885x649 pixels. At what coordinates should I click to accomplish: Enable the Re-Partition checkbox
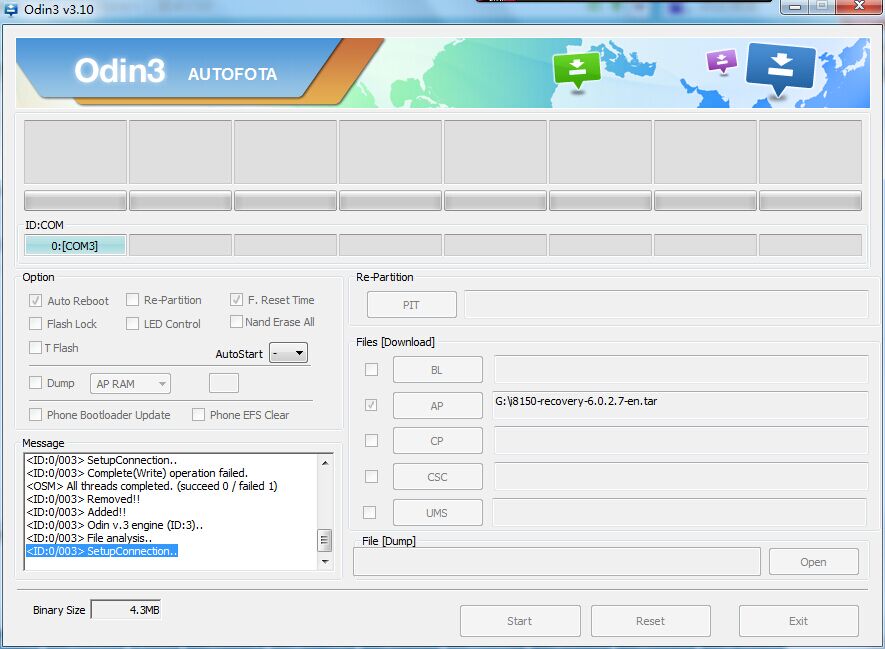click(x=132, y=300)
